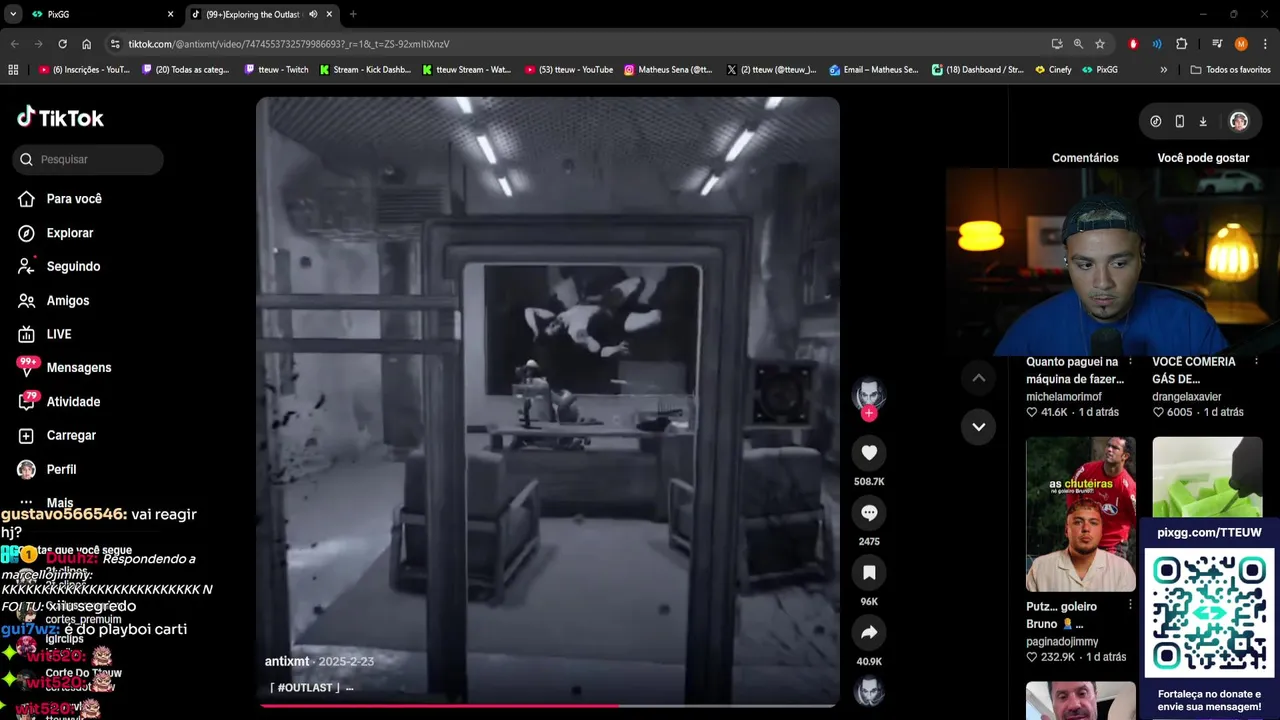Click the TikTok coins icon in the top pill

[x=1156, y=121]
